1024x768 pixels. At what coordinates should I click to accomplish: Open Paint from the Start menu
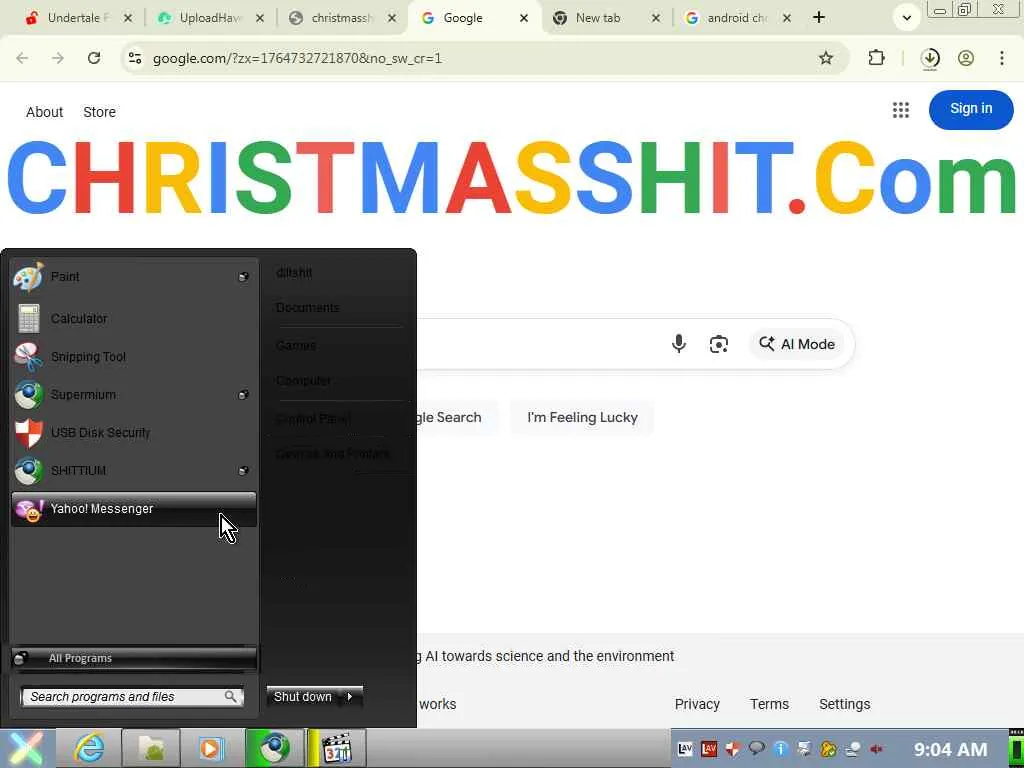[133, 277]
